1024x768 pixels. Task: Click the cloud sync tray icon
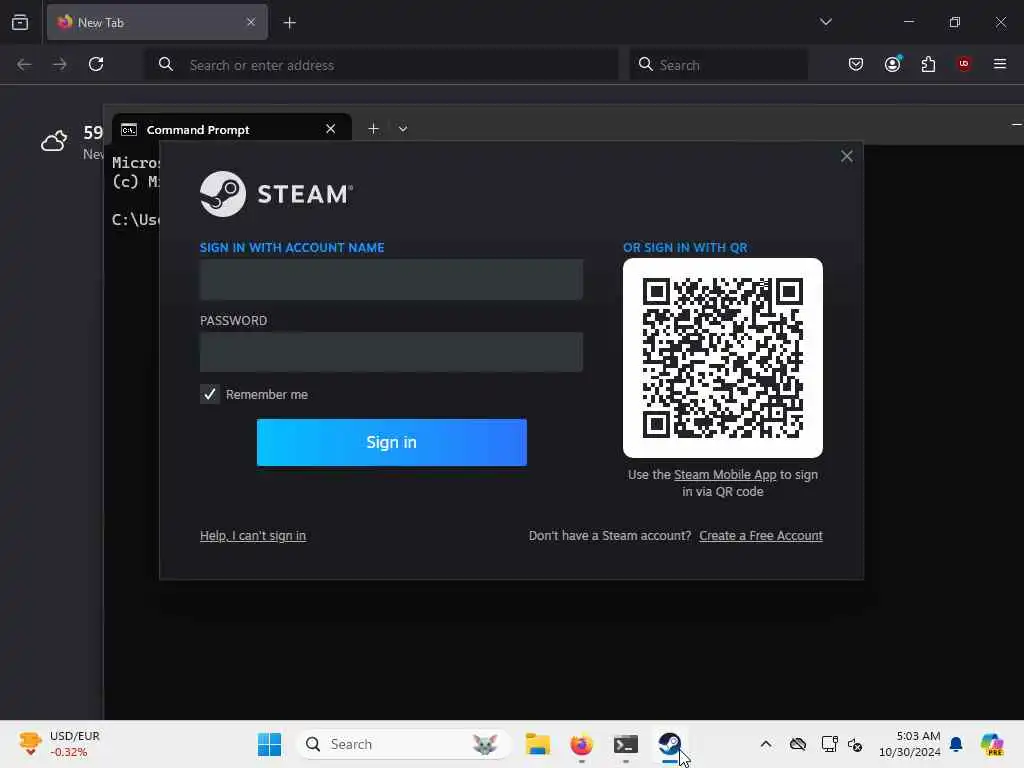(797, 744)
